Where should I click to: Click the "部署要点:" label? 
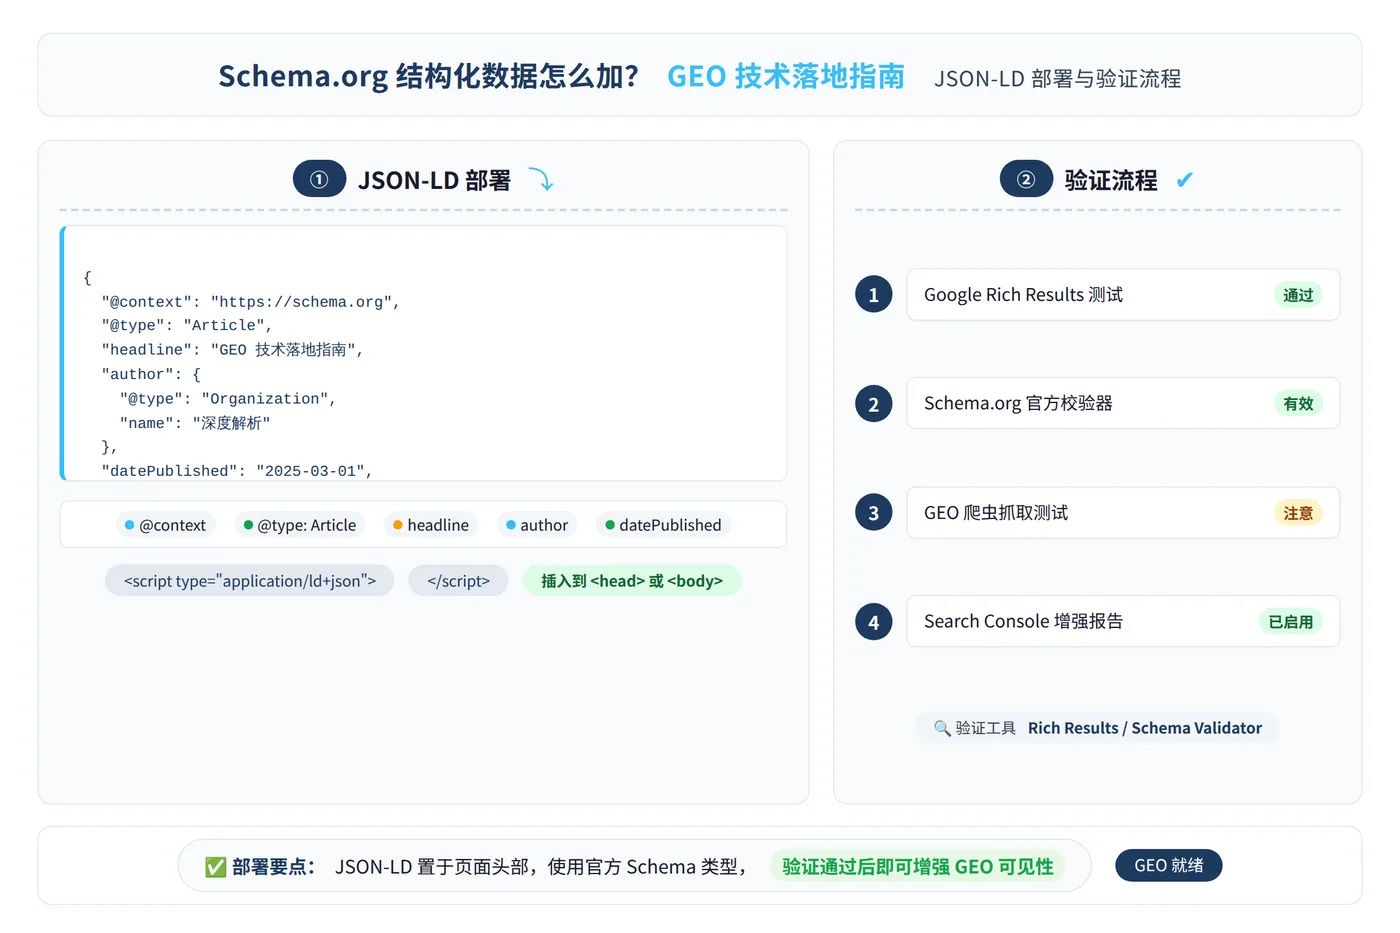click(x=273, y=867)
